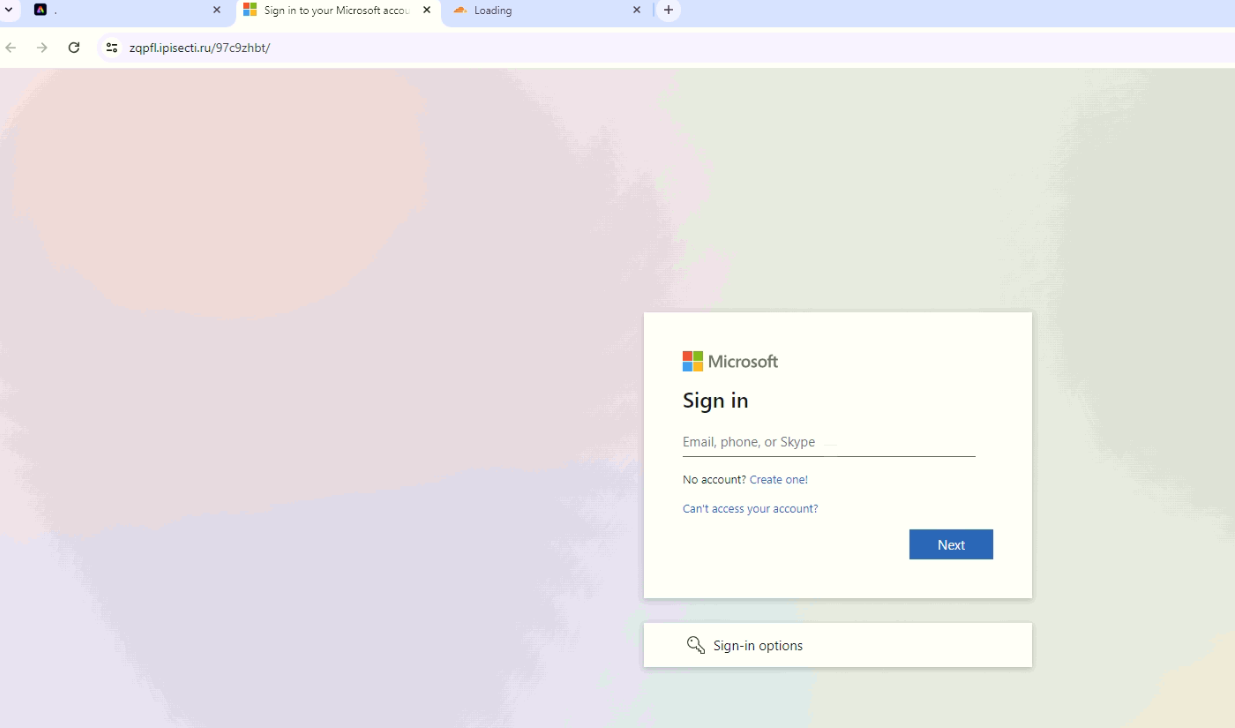Click the address bar URL text
This screenshot has width=1235, height=728.
[199, 47]
